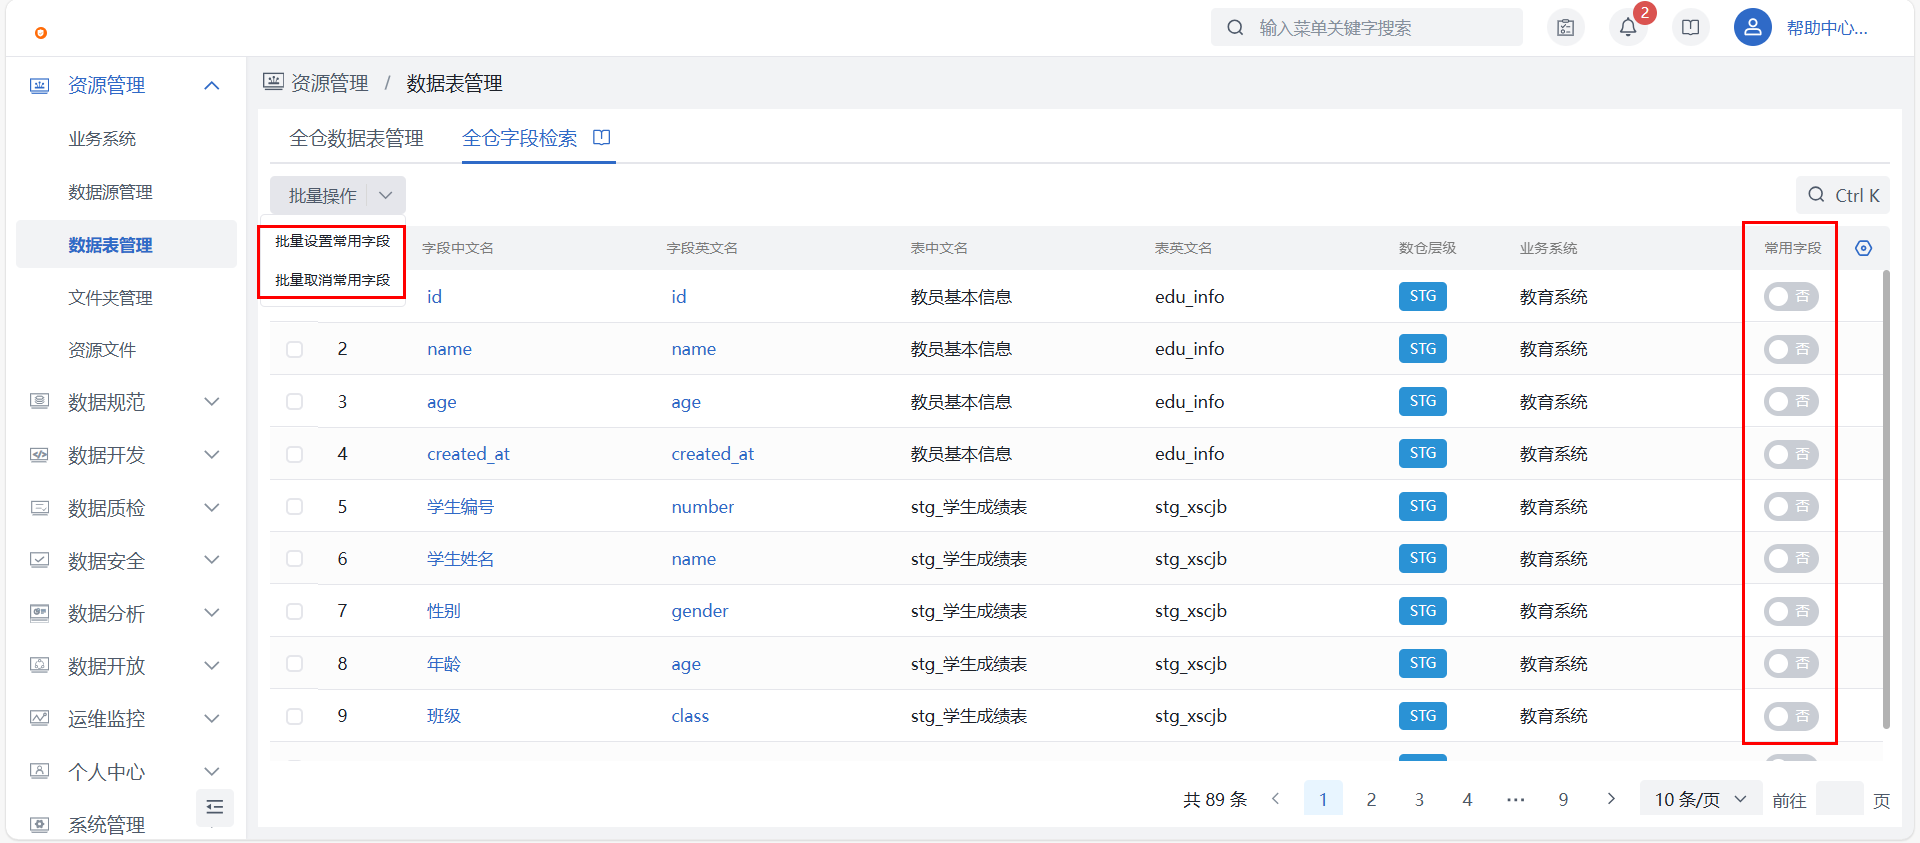This screenshot has height=843, width=1920.
Task: Click the open-in-new-window icon beside 全仓字段检索
Action: click(x=602, y=137)
